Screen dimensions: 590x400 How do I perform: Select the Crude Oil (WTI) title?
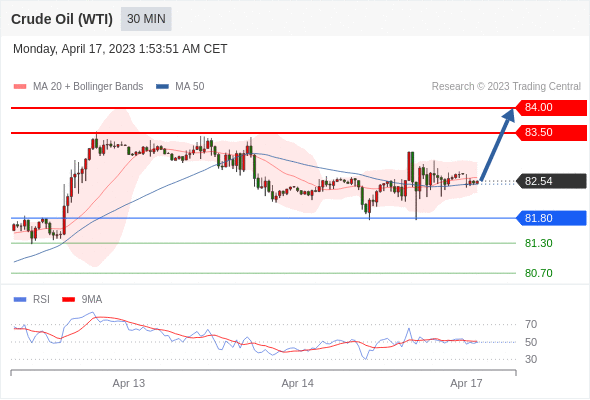coord(62,19)
